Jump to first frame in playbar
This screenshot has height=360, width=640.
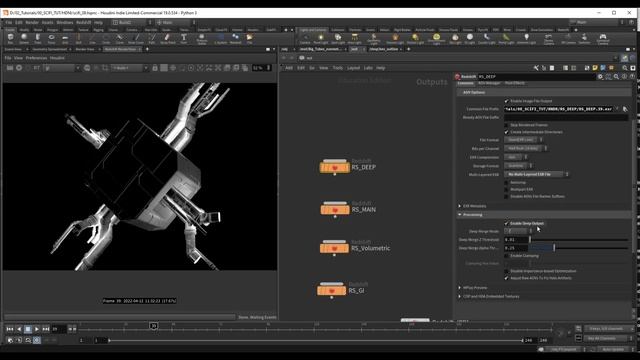click(10, 329)
